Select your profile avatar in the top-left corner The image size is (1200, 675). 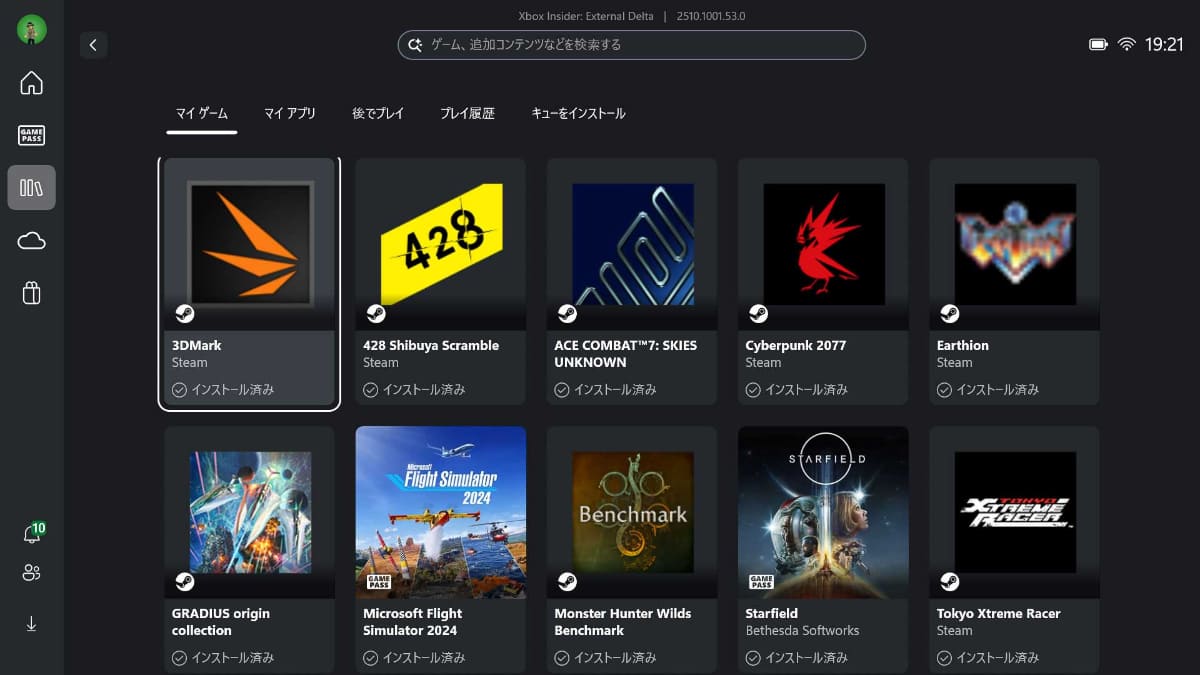[x=33, y=30]
